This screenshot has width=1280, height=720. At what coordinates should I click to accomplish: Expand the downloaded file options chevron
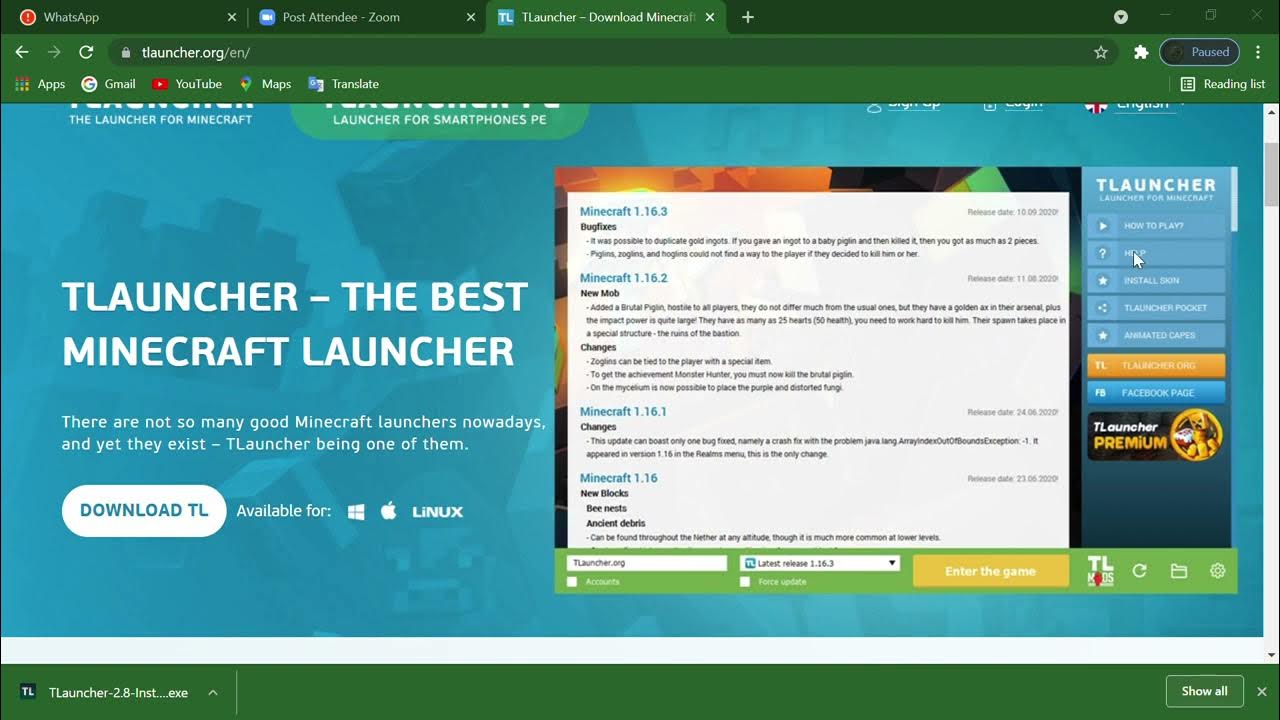(x=213, y=692)
